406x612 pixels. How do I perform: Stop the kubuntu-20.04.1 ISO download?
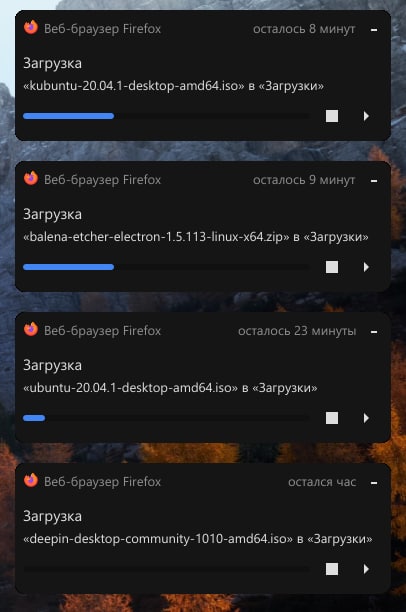332,116
